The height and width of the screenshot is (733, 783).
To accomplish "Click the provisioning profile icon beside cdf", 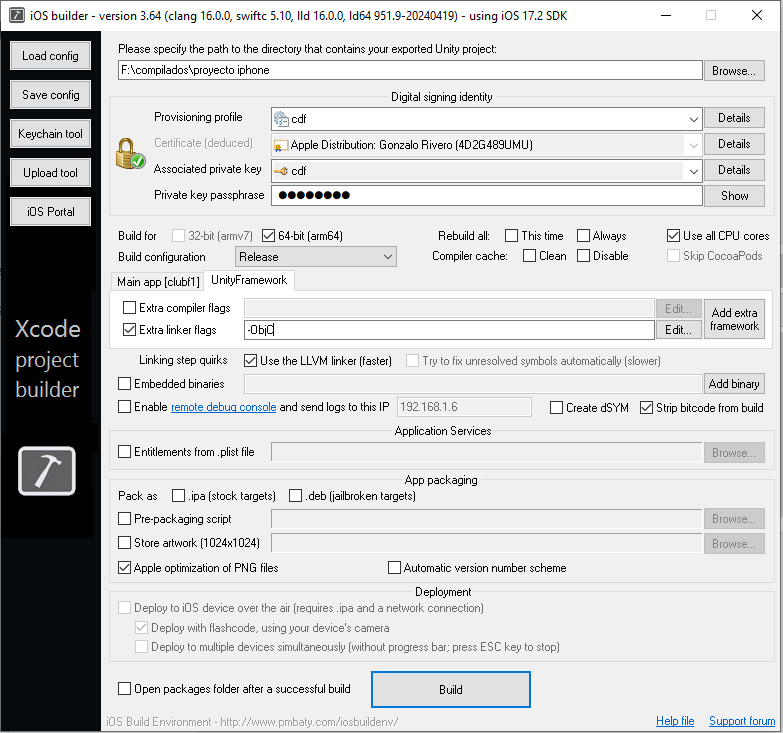I will coord(281,119).
